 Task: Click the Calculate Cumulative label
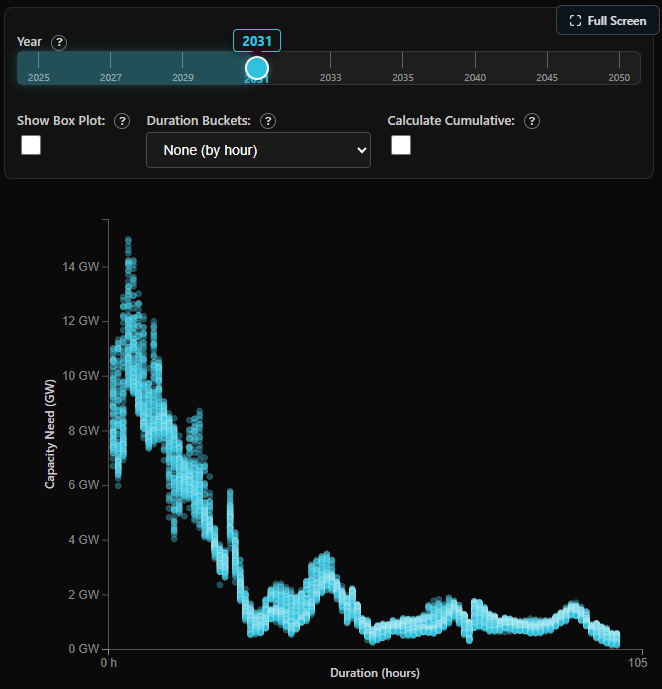(451, 120)
